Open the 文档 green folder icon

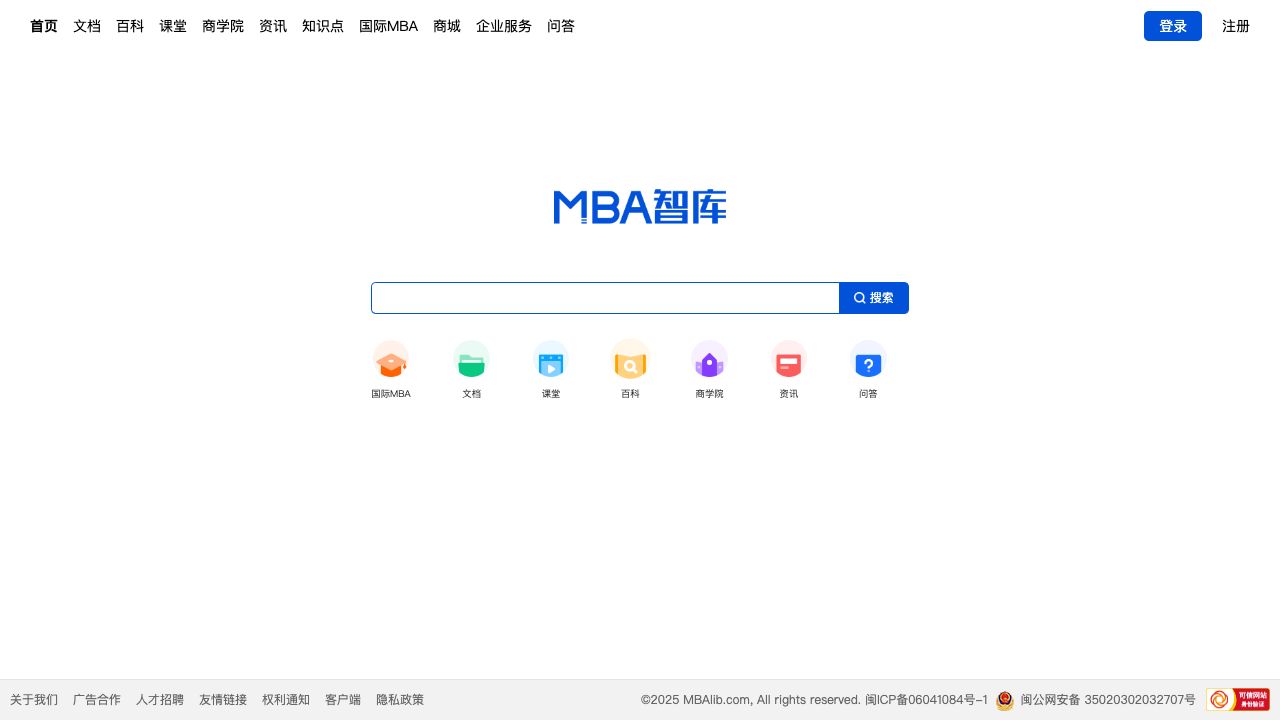(x=471, y=361)
